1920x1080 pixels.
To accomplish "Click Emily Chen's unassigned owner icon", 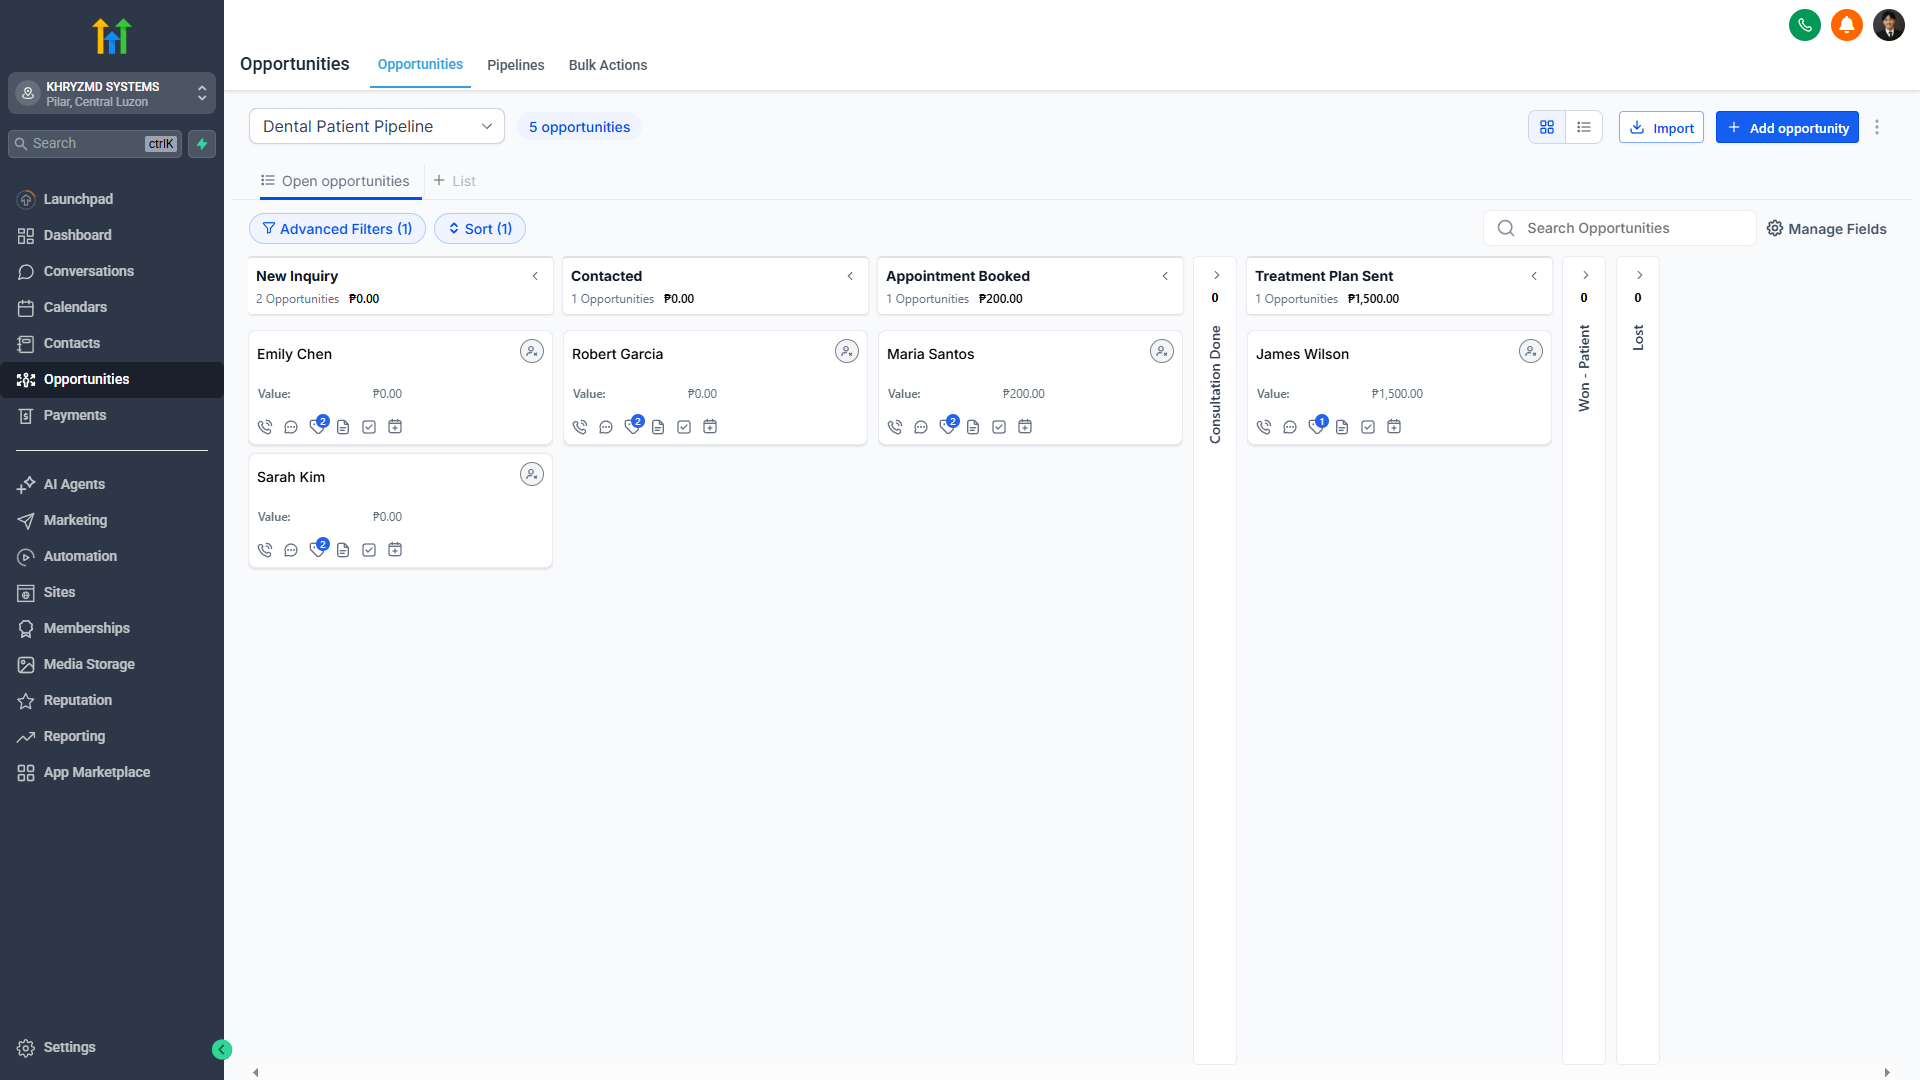I will (x=532, y=351).
